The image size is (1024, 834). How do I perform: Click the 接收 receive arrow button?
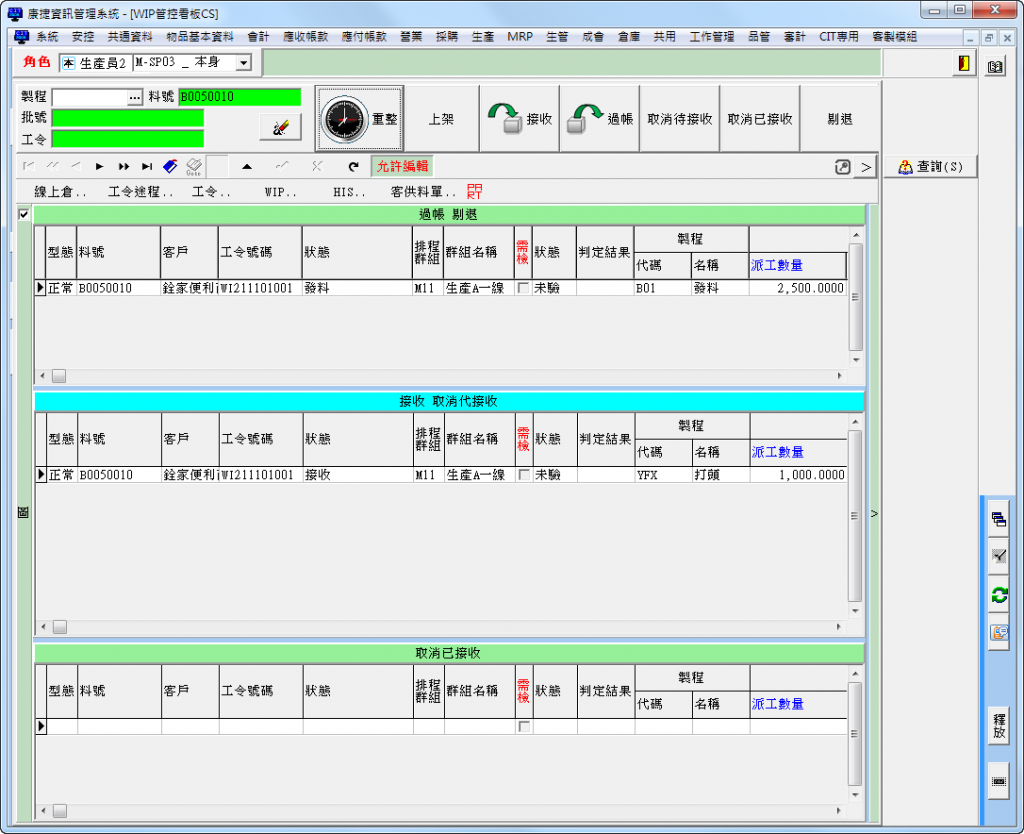[519, 119]
